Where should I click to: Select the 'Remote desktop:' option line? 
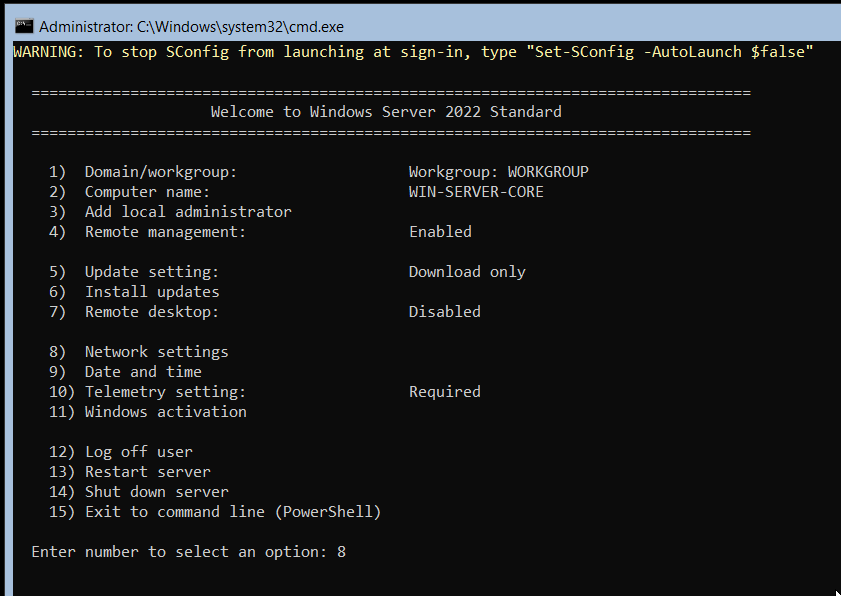pyautogui.click(x=134, y=312)
